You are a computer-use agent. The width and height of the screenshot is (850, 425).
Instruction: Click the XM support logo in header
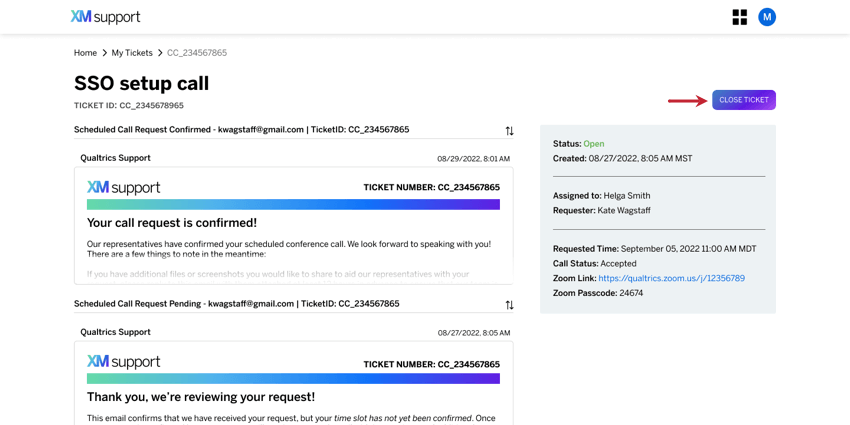point(105,17)
